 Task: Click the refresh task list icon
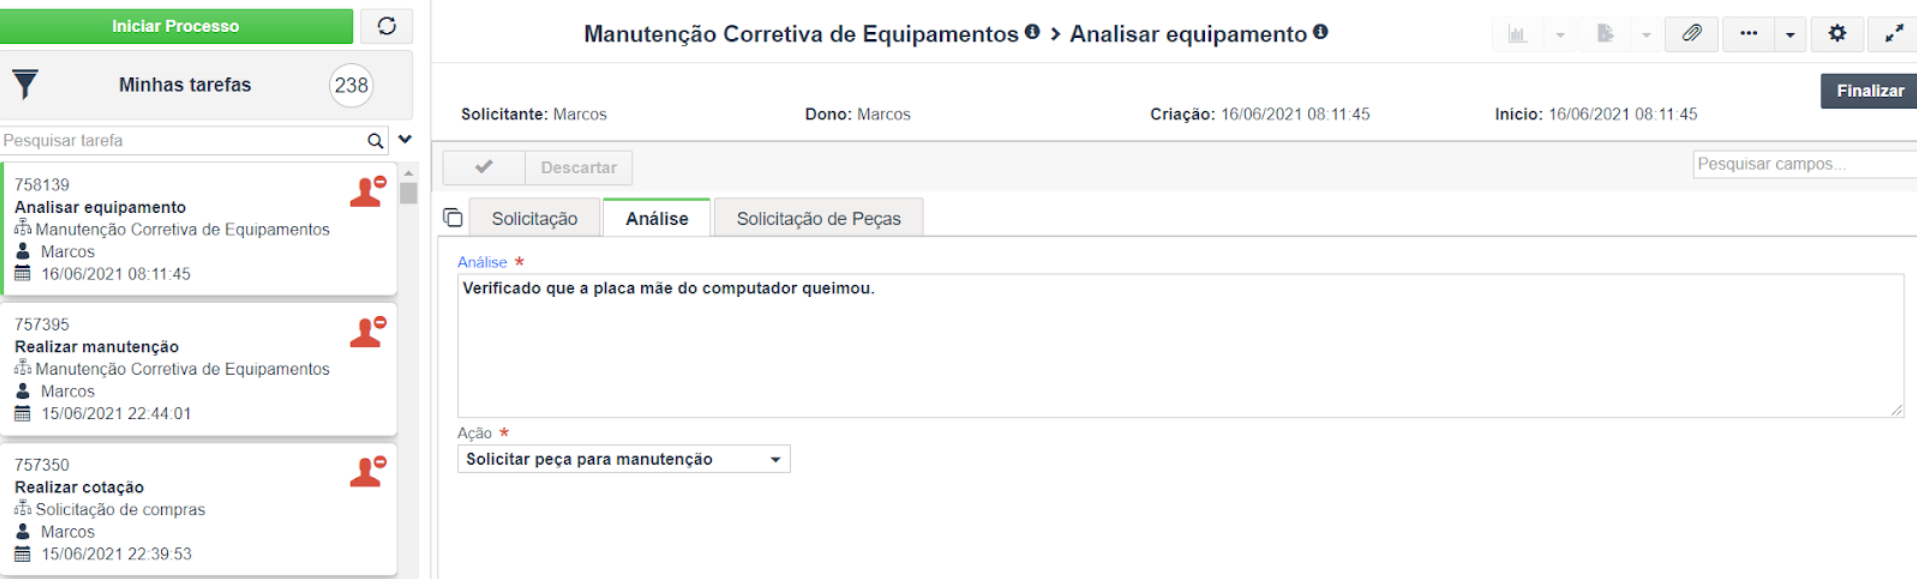click(x=386, y=26)
